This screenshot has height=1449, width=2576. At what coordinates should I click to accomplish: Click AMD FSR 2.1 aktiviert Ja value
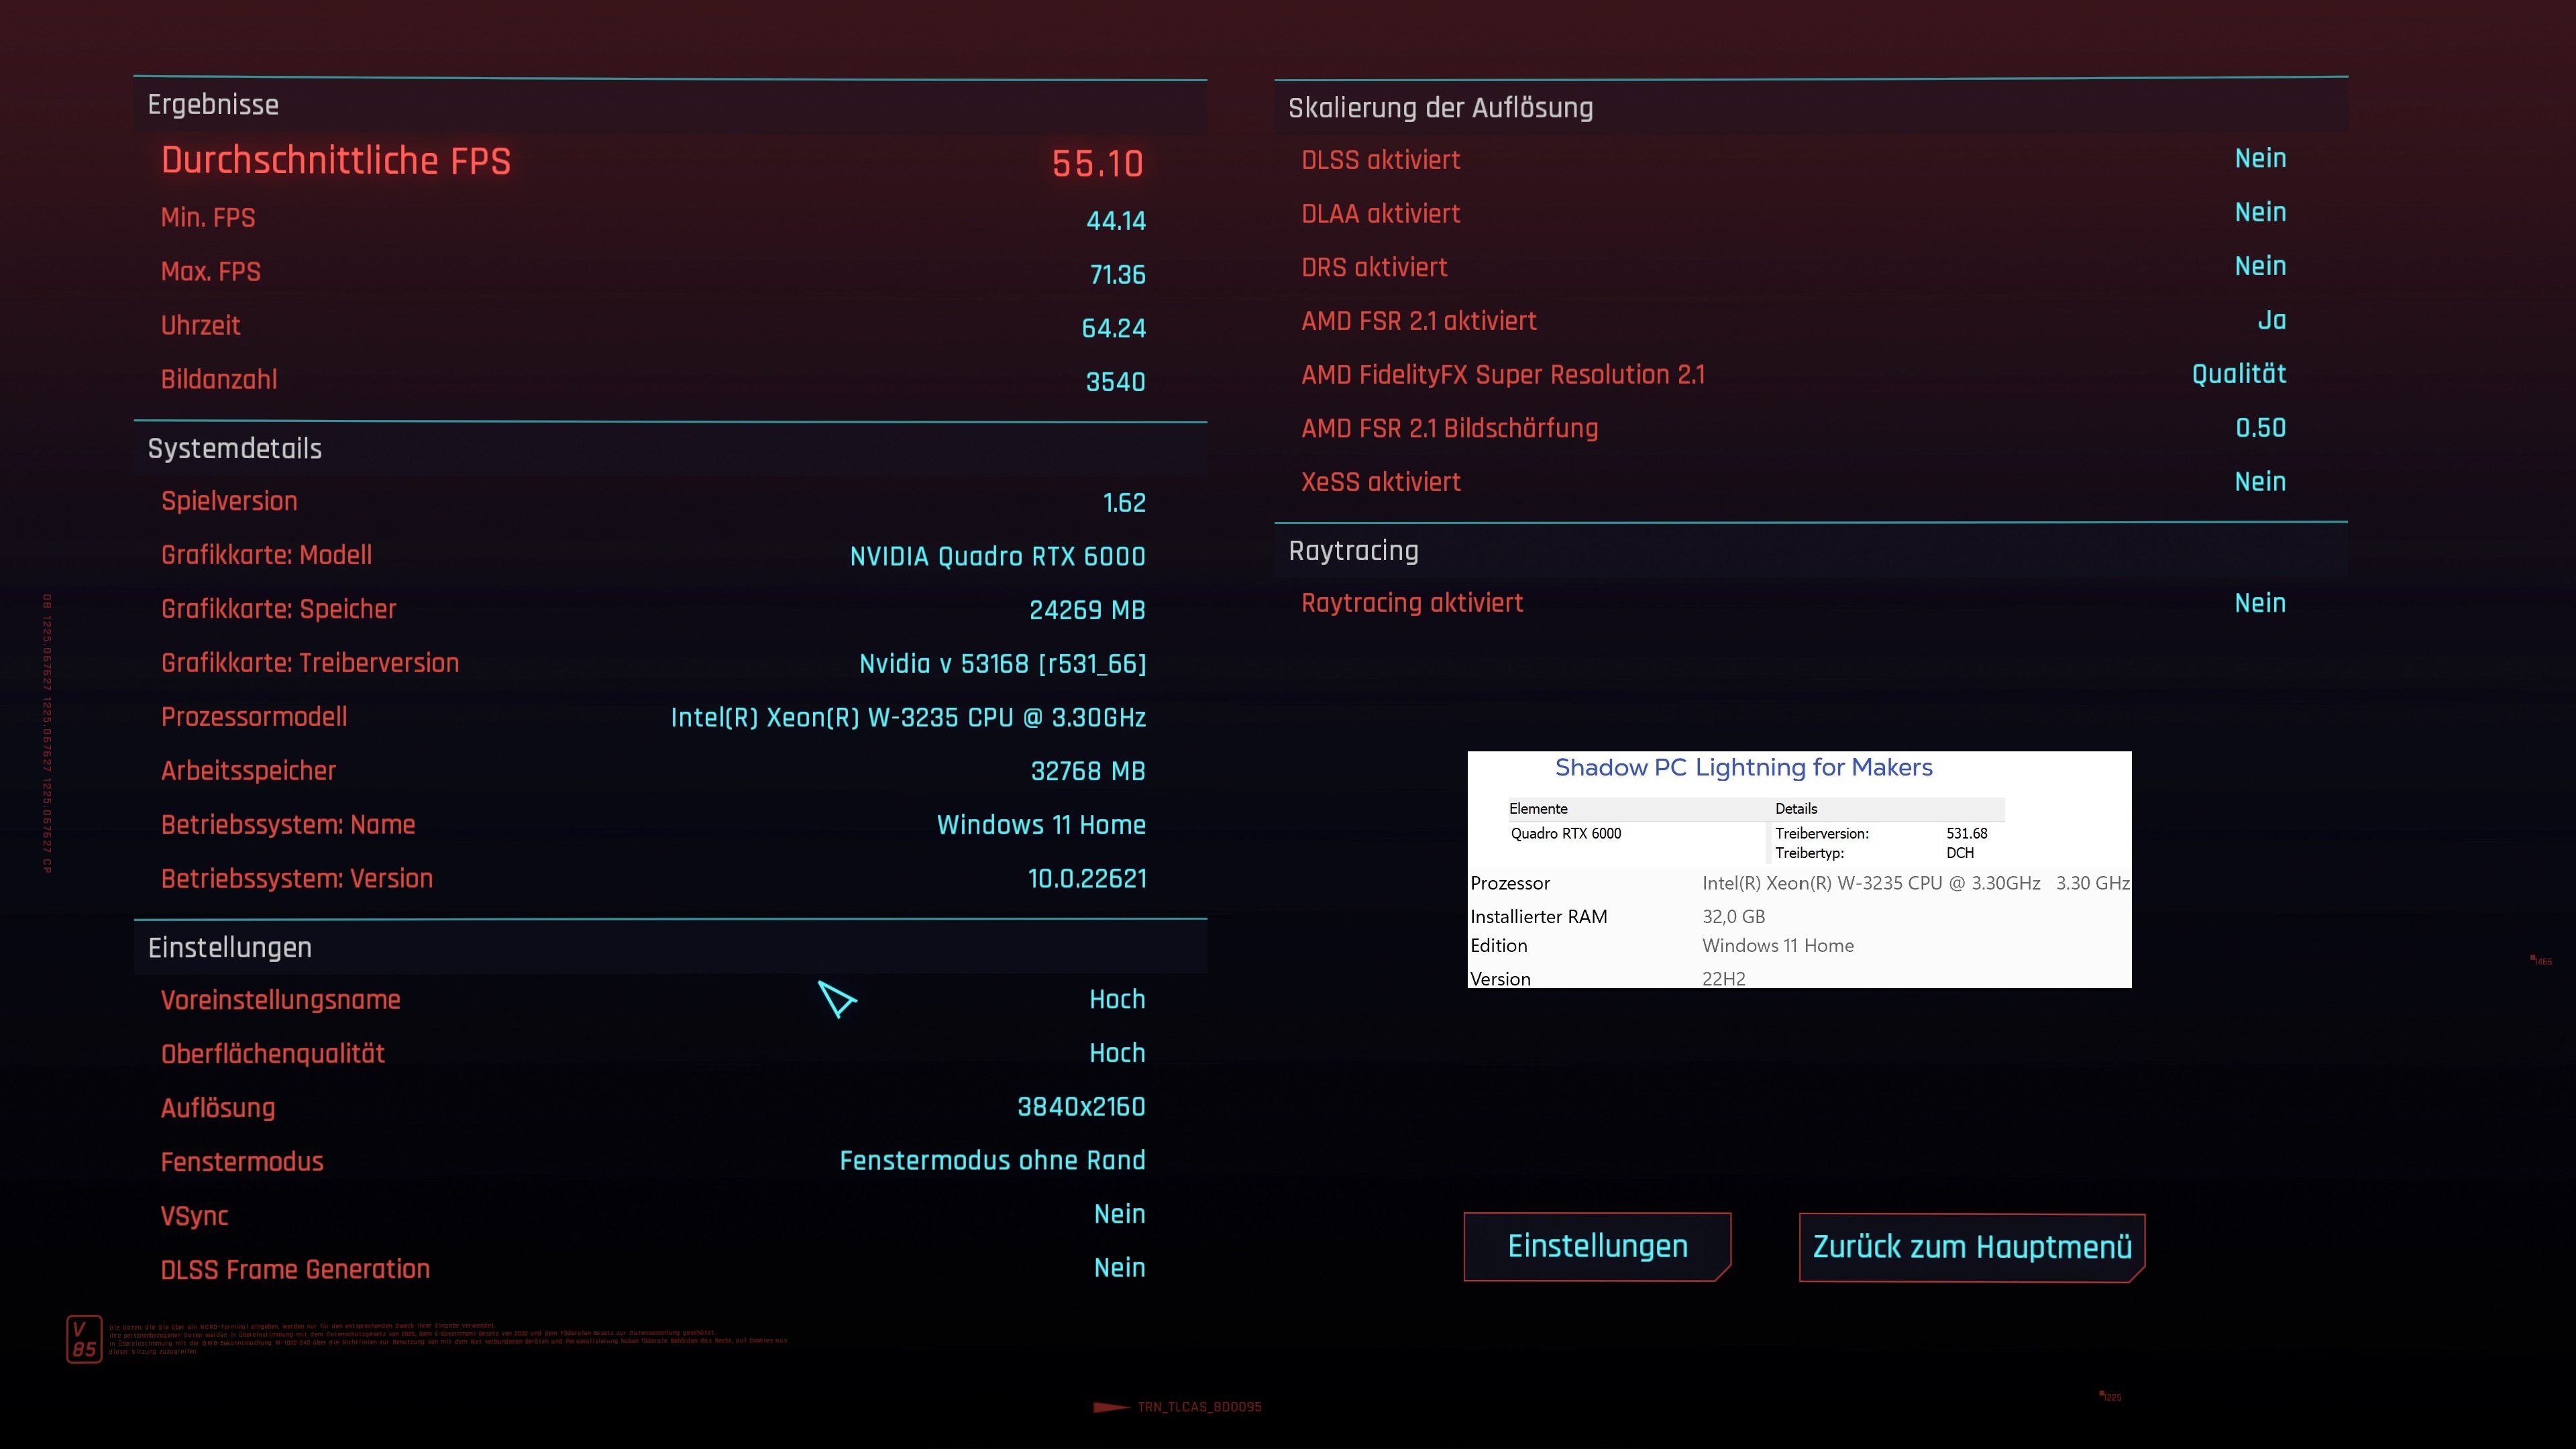pos(2271,320)
